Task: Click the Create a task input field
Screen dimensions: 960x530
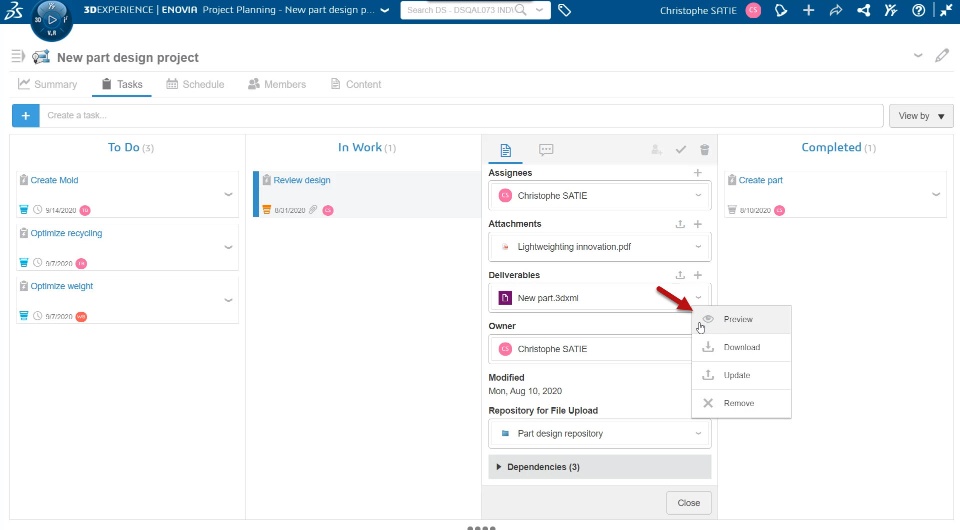Action: tap(462, 116)
